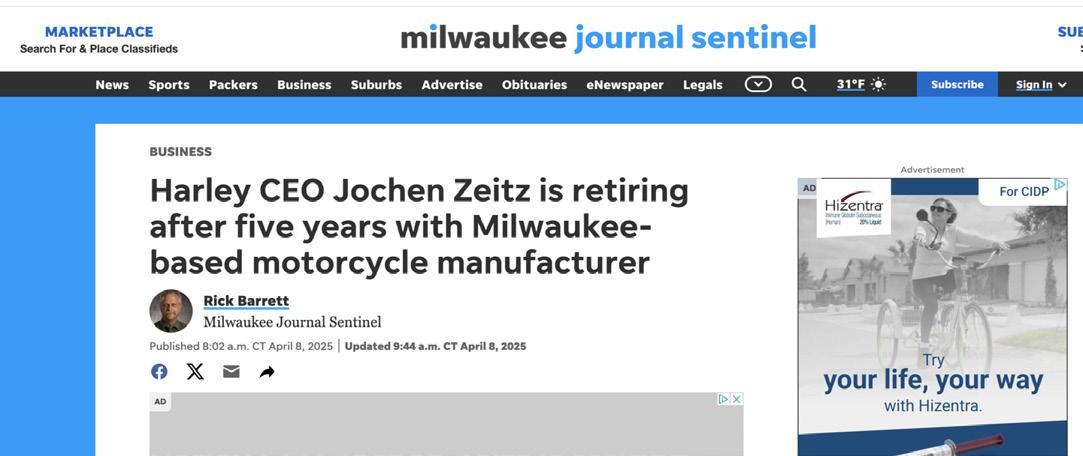Expand the more sections dropdown

[758, 85]
